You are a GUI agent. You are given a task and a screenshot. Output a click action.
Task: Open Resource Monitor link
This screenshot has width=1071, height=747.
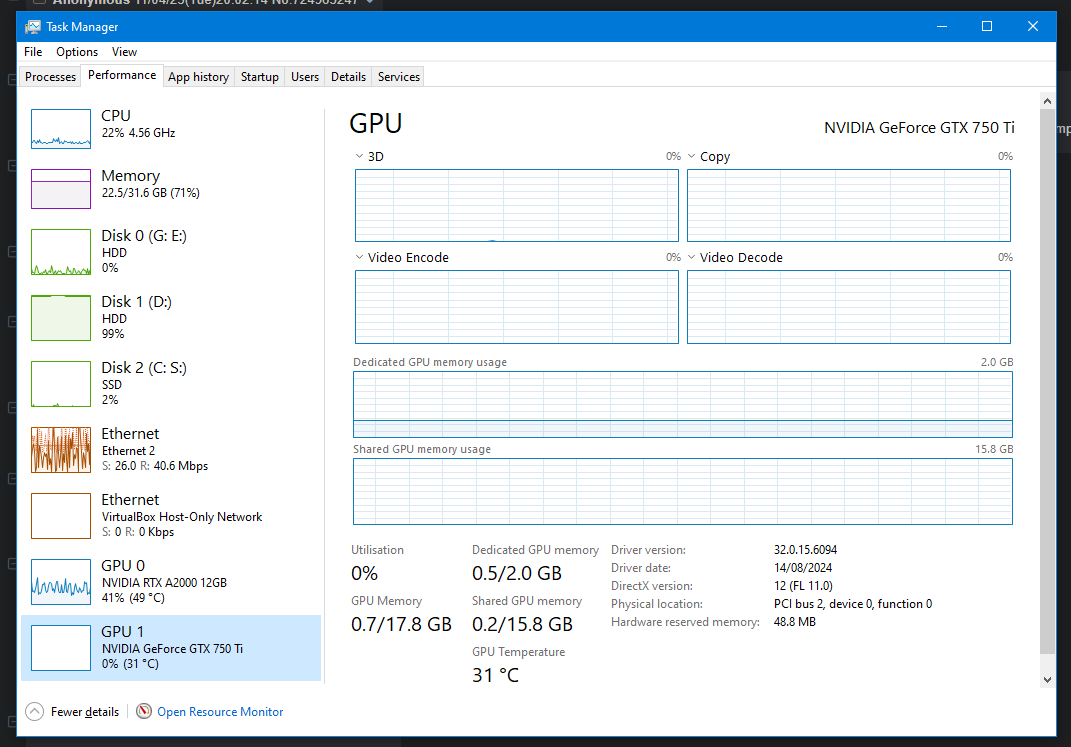(x=220, y=711)
